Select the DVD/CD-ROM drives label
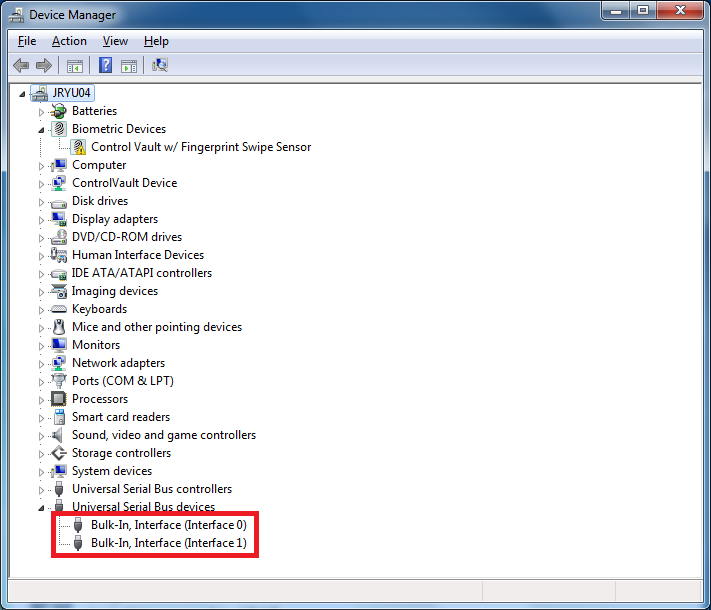Image resolution: width=711 pixels, height=610 pixels. click(127, 237)
